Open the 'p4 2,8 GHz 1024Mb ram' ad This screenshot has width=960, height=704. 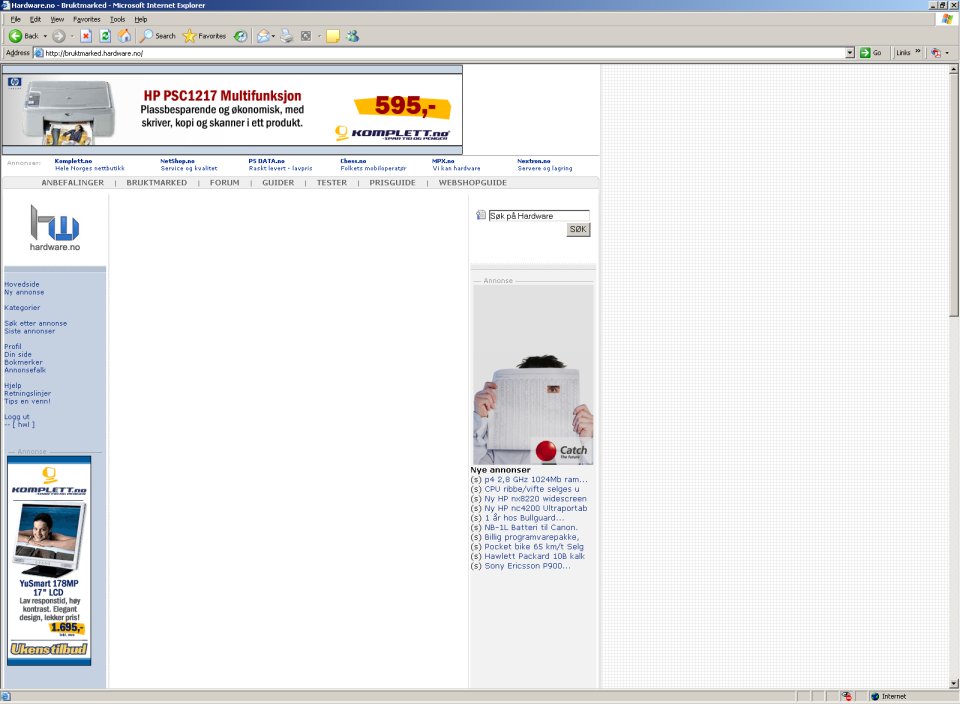point(536,479)
